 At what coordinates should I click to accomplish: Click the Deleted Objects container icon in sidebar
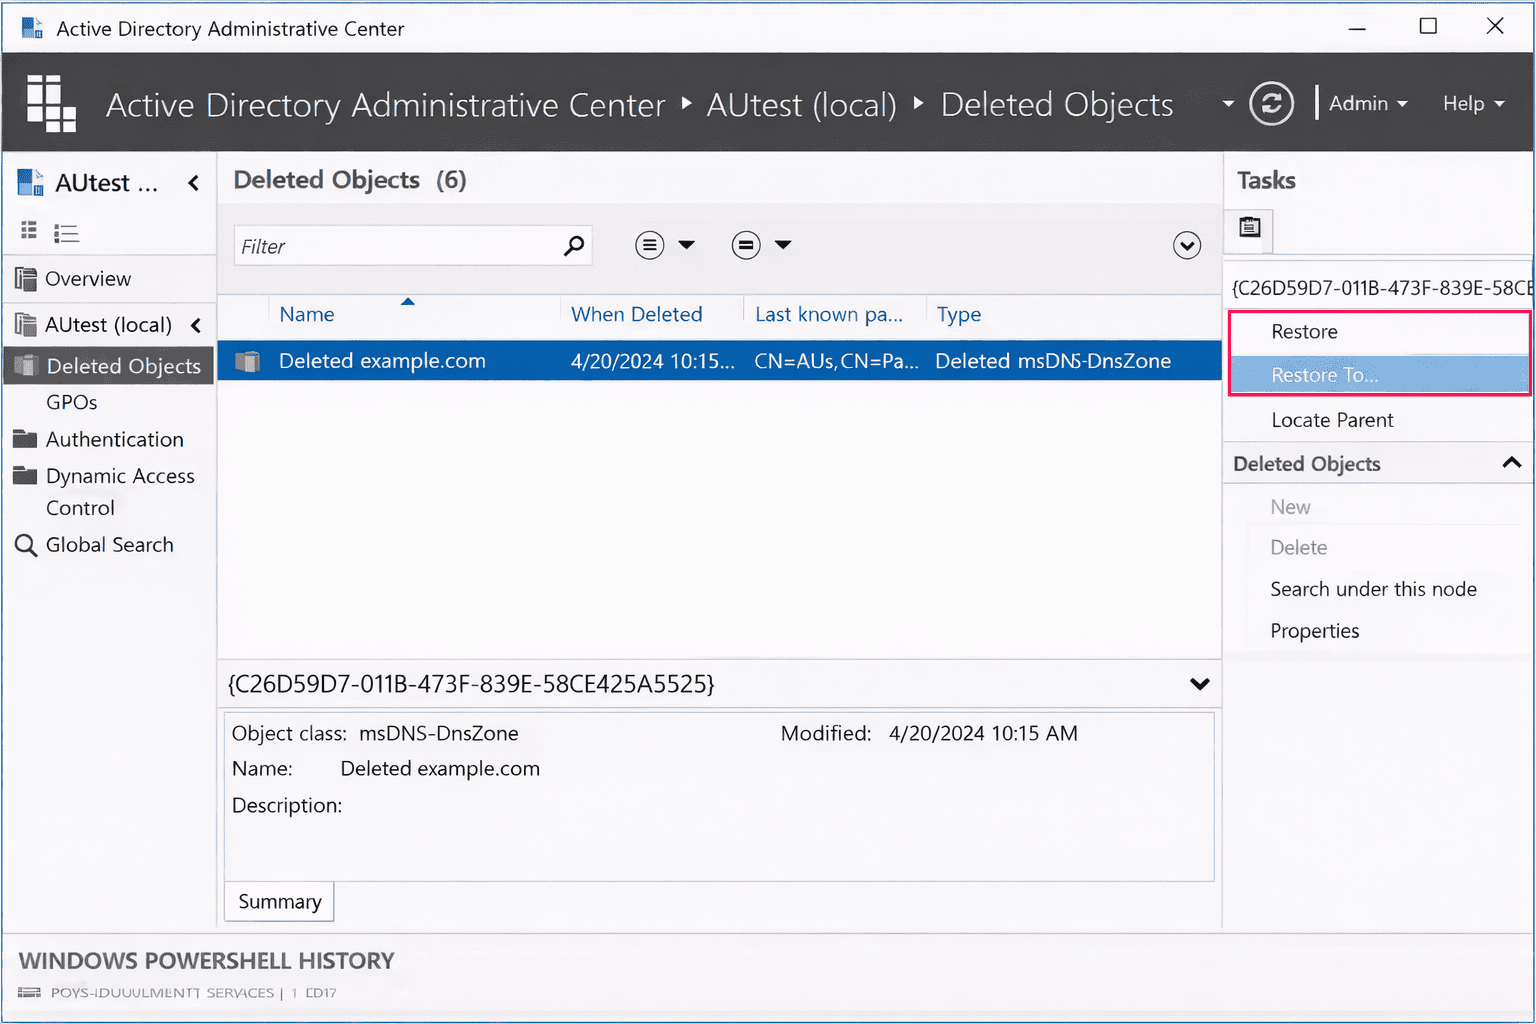(x=25, y=365)
